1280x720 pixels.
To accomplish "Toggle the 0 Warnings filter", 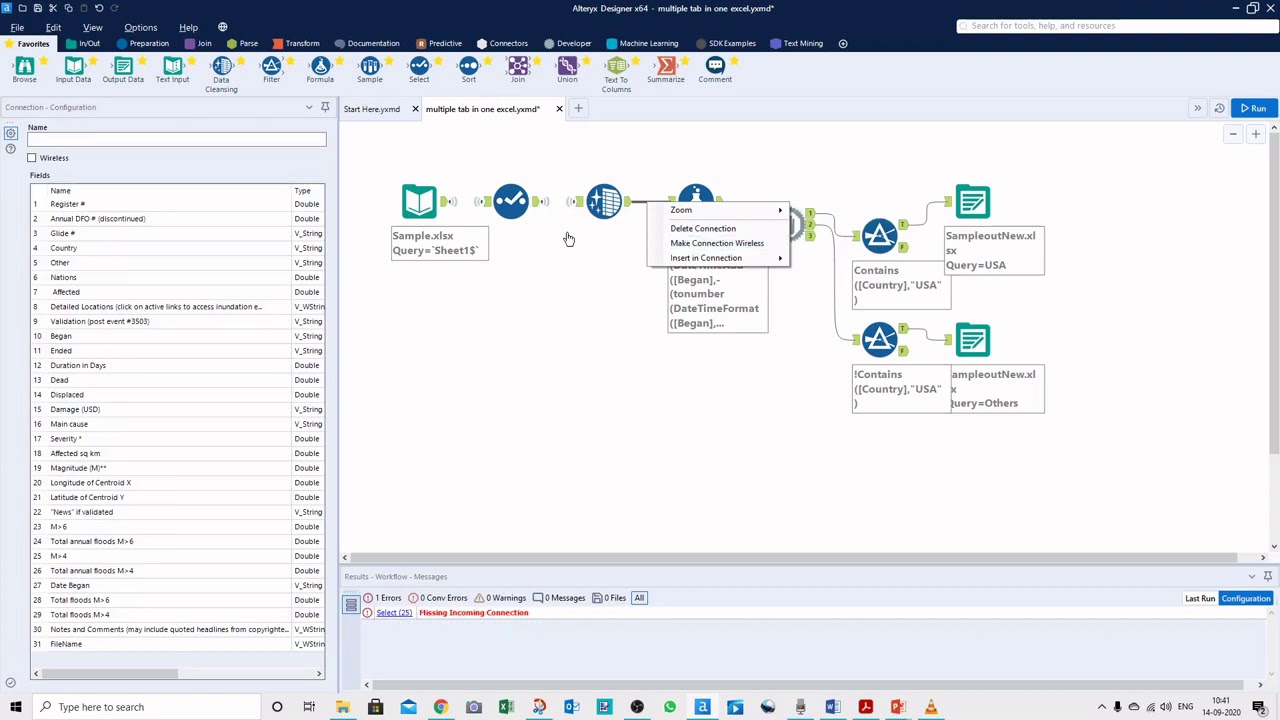I will point(502,598).
